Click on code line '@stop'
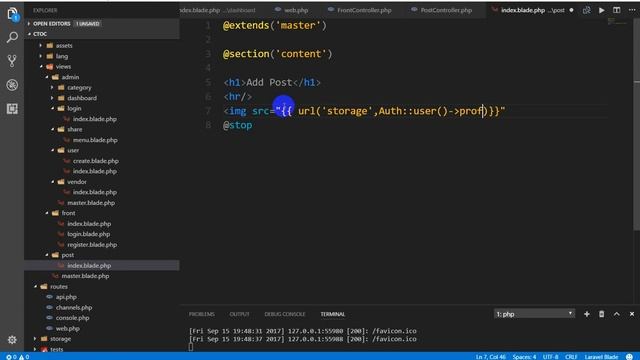Image resolution: width=640 pixels, height=360 pixels. pos(238,125)
